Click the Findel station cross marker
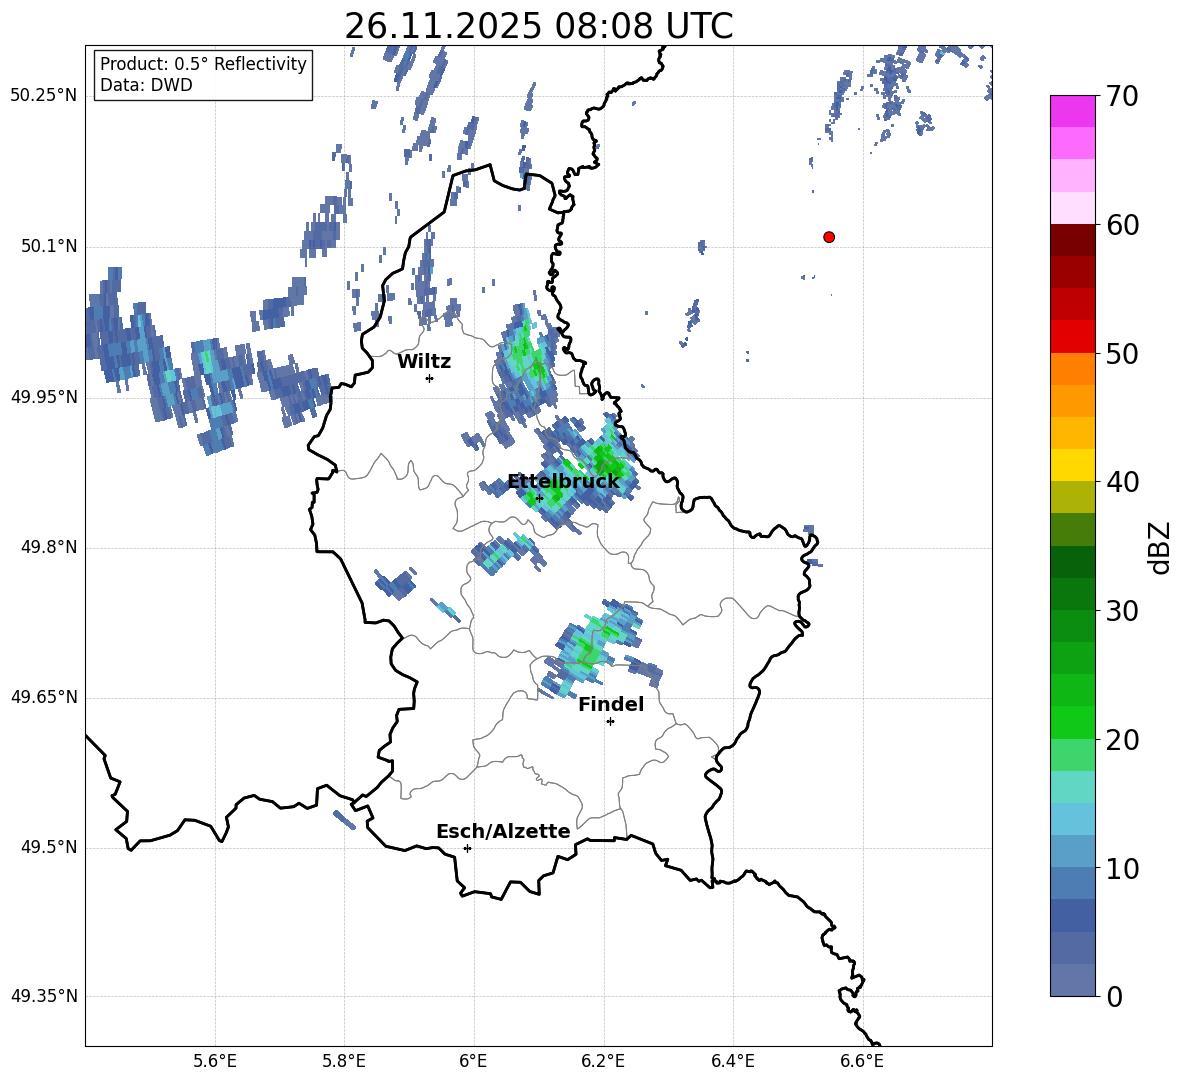The image size is (1184, 1081). [610, 722]
